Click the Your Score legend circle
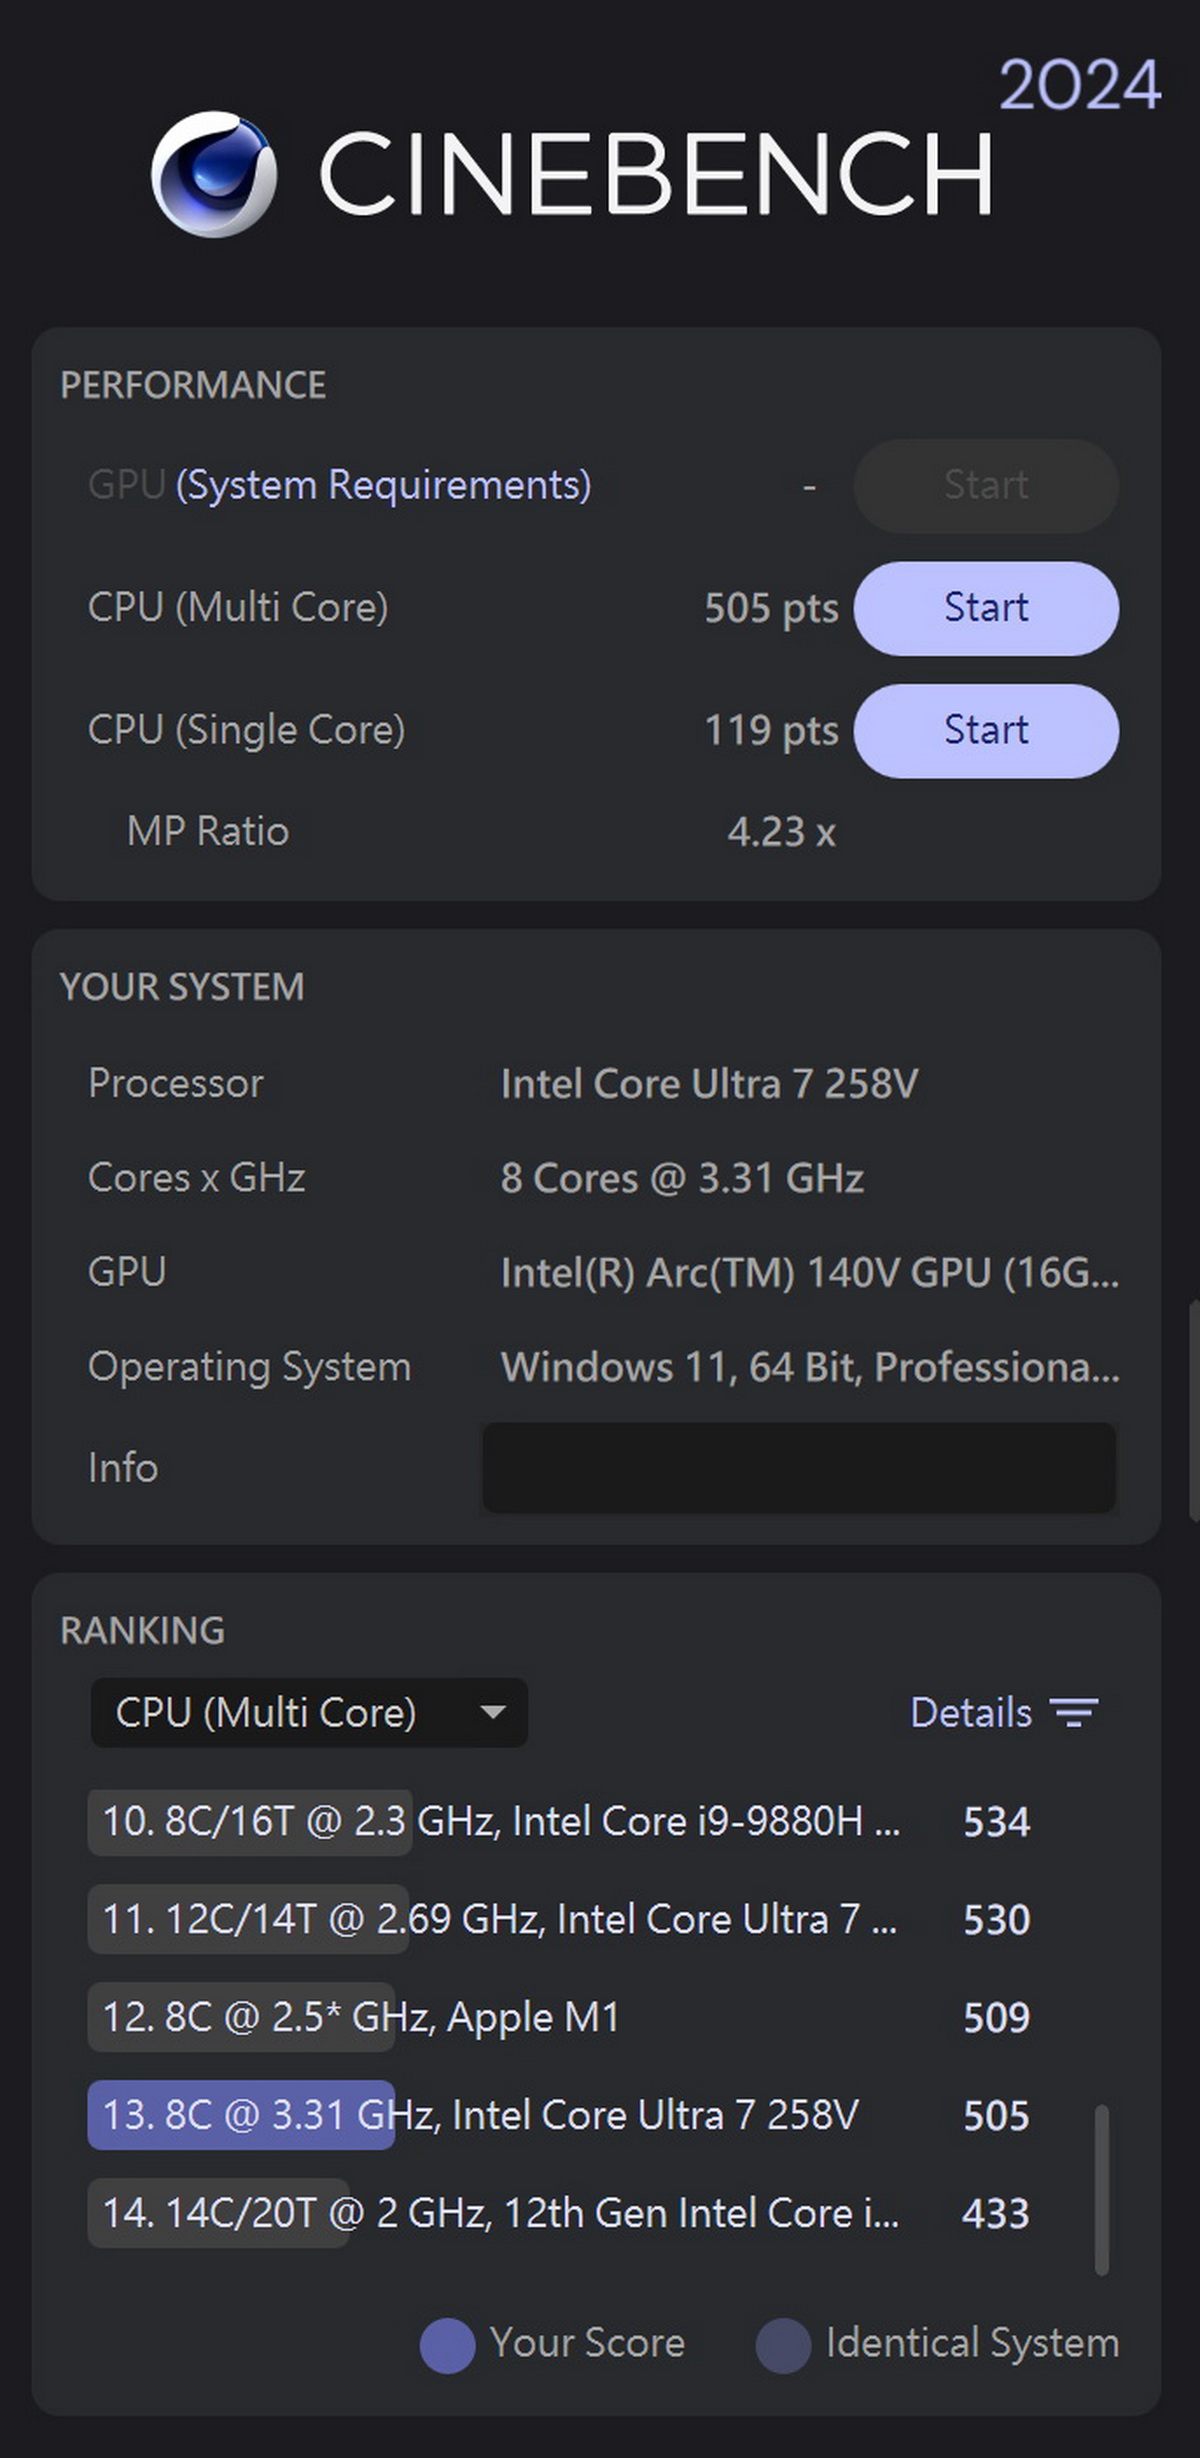This screenshot has width=1200, height=2458. coord(447,2345)
